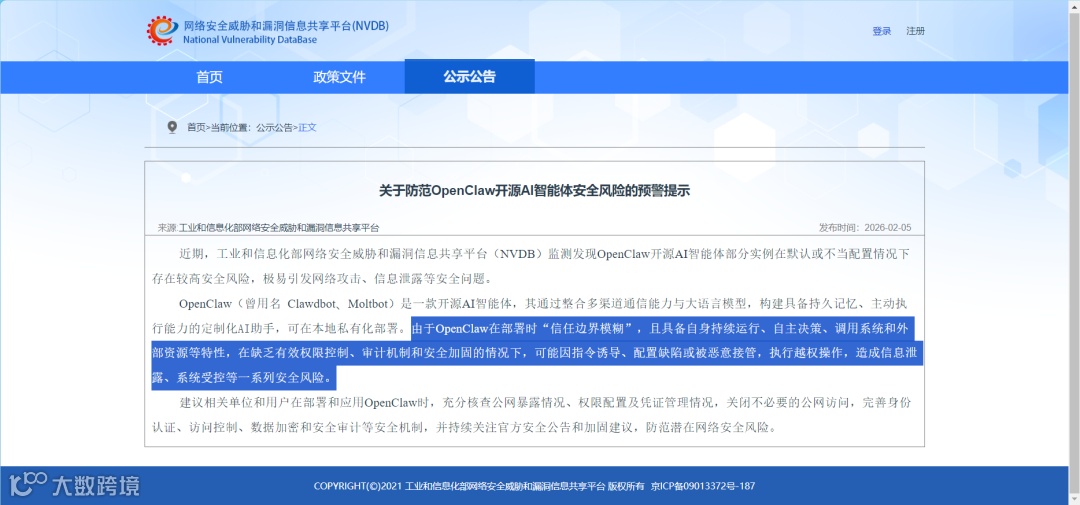1080x505 pixels.
Task: Click 正文 in the breadcrumb
Action: 307,127
